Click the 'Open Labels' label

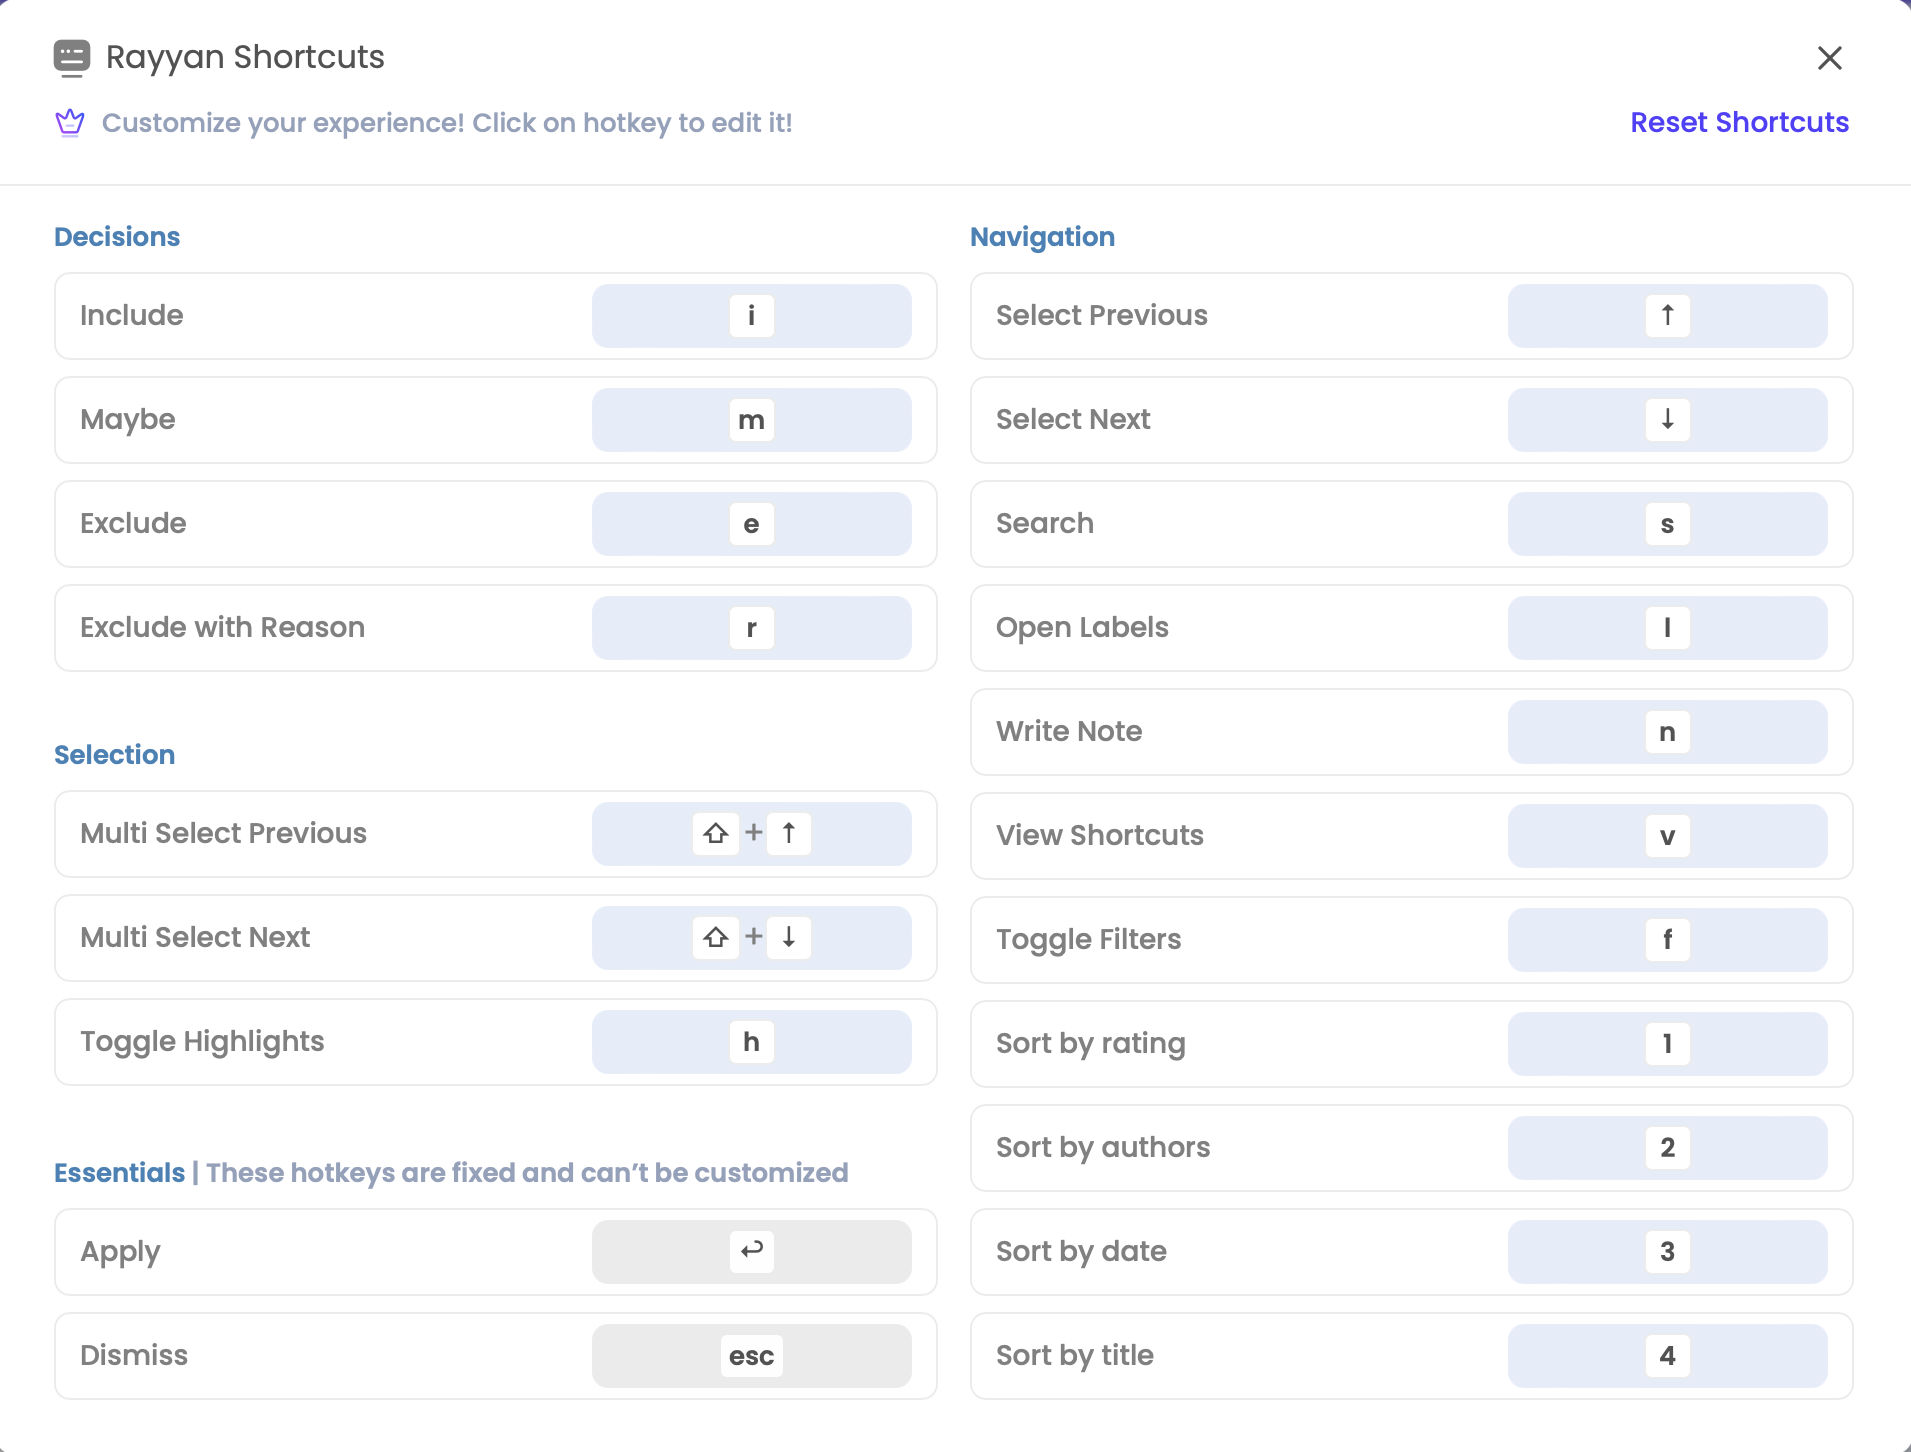pyautogui.click(x=1082, y=628)
